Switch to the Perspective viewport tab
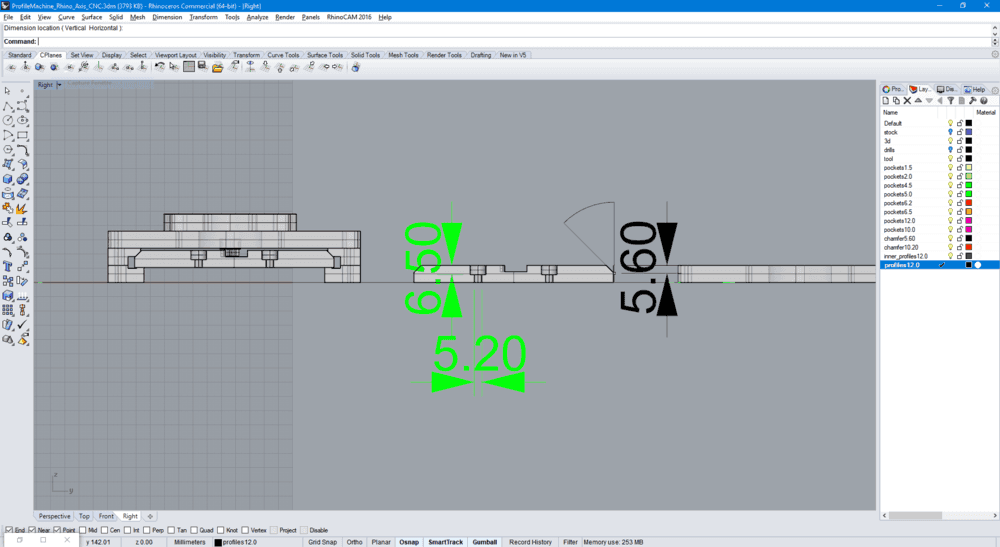Screen dimensions: 1000x547 [54, 516]
